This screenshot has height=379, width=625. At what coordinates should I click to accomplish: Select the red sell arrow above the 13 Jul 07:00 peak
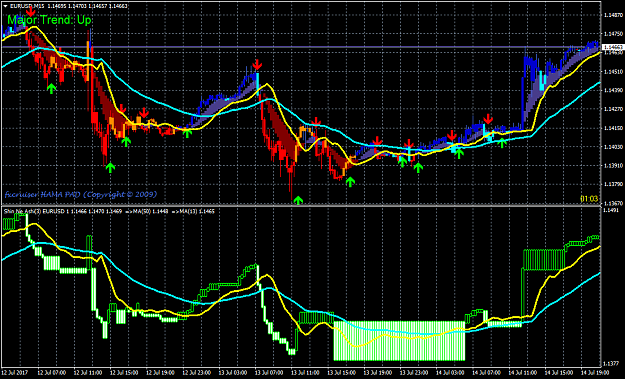[257, 65]
